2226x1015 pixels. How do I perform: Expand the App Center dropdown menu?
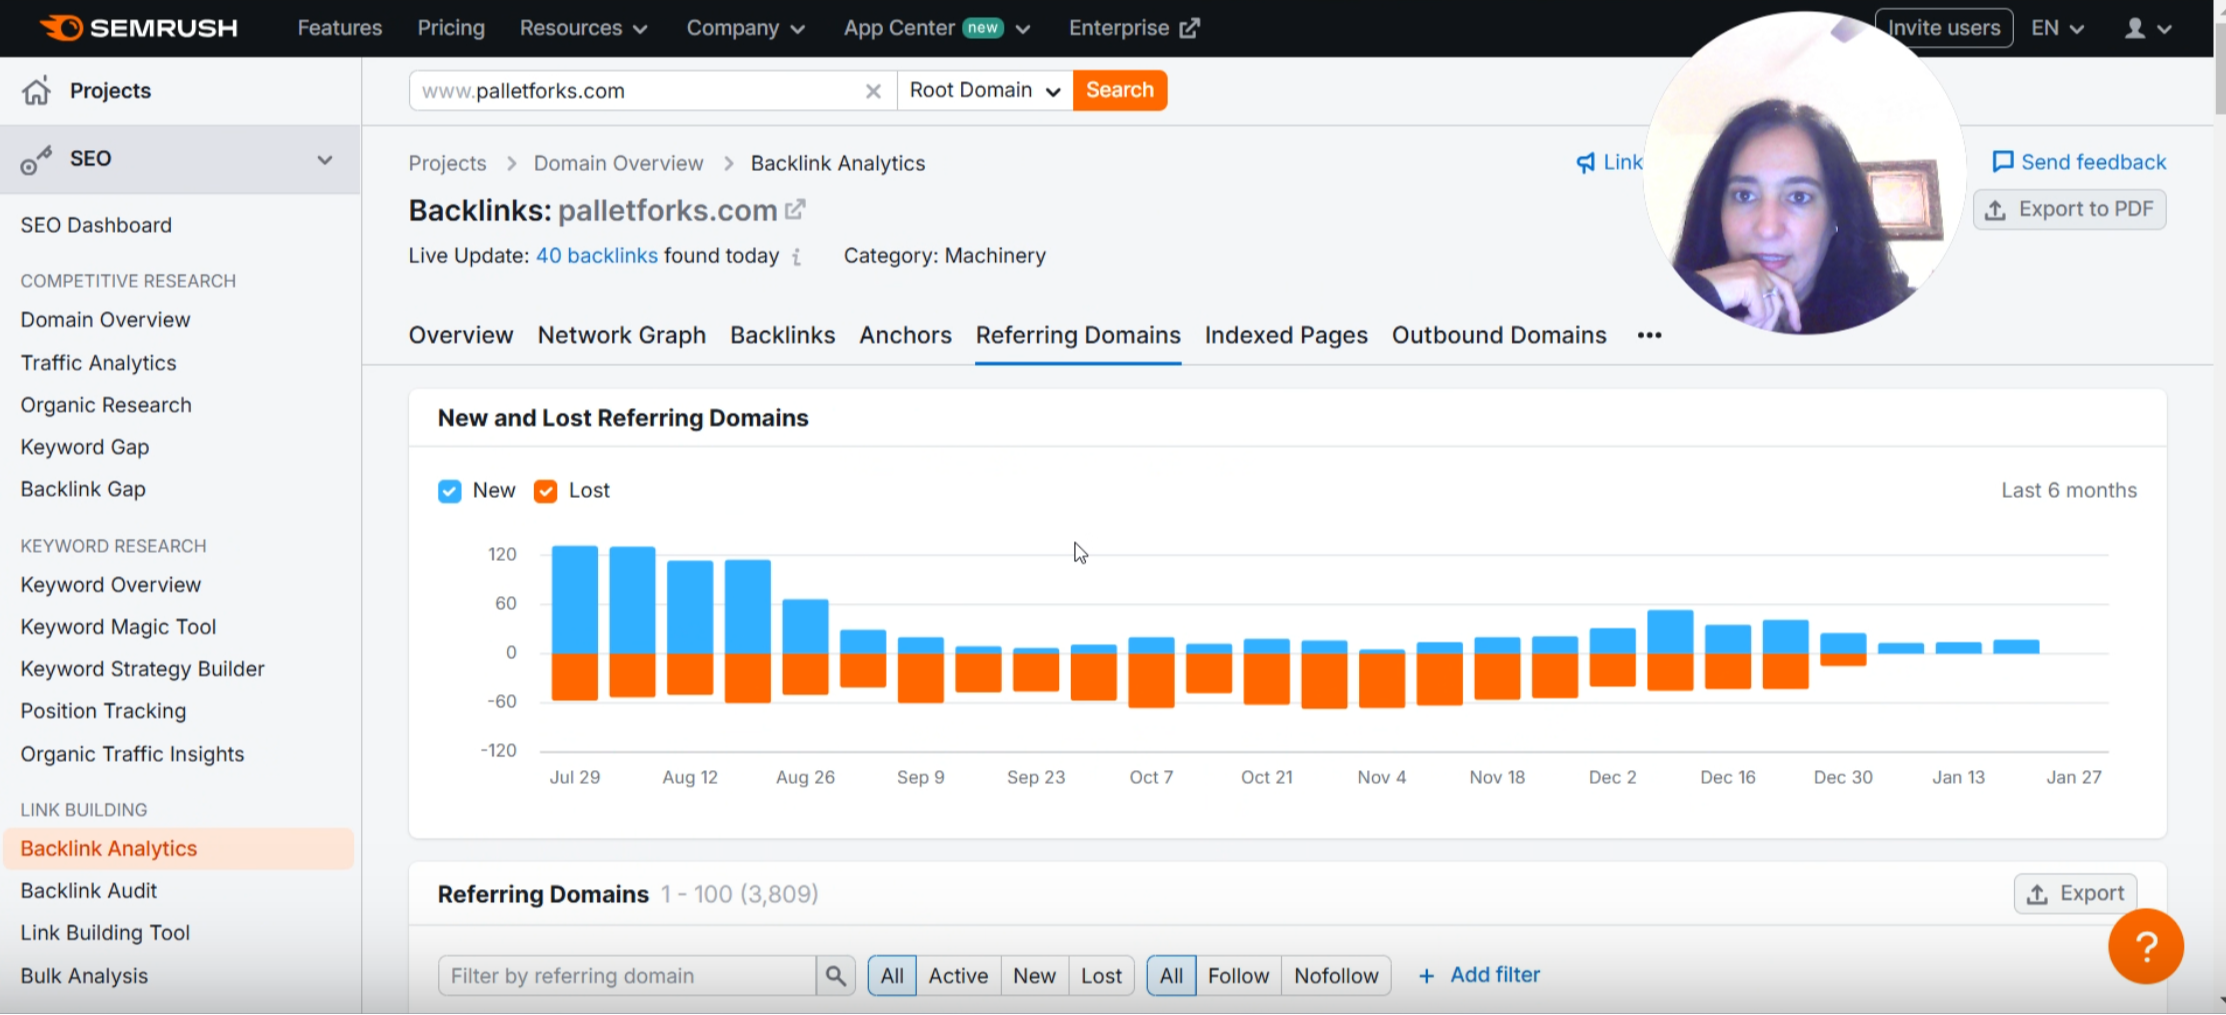(937, 28)
